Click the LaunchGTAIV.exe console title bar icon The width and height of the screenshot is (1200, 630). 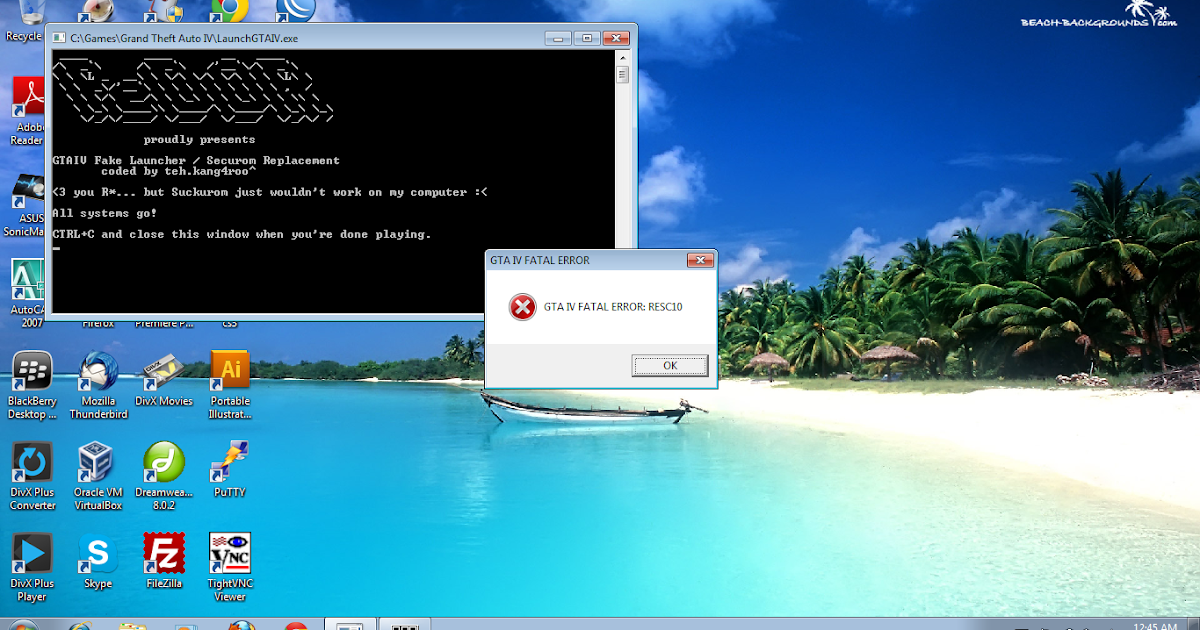tap(59, 38)
